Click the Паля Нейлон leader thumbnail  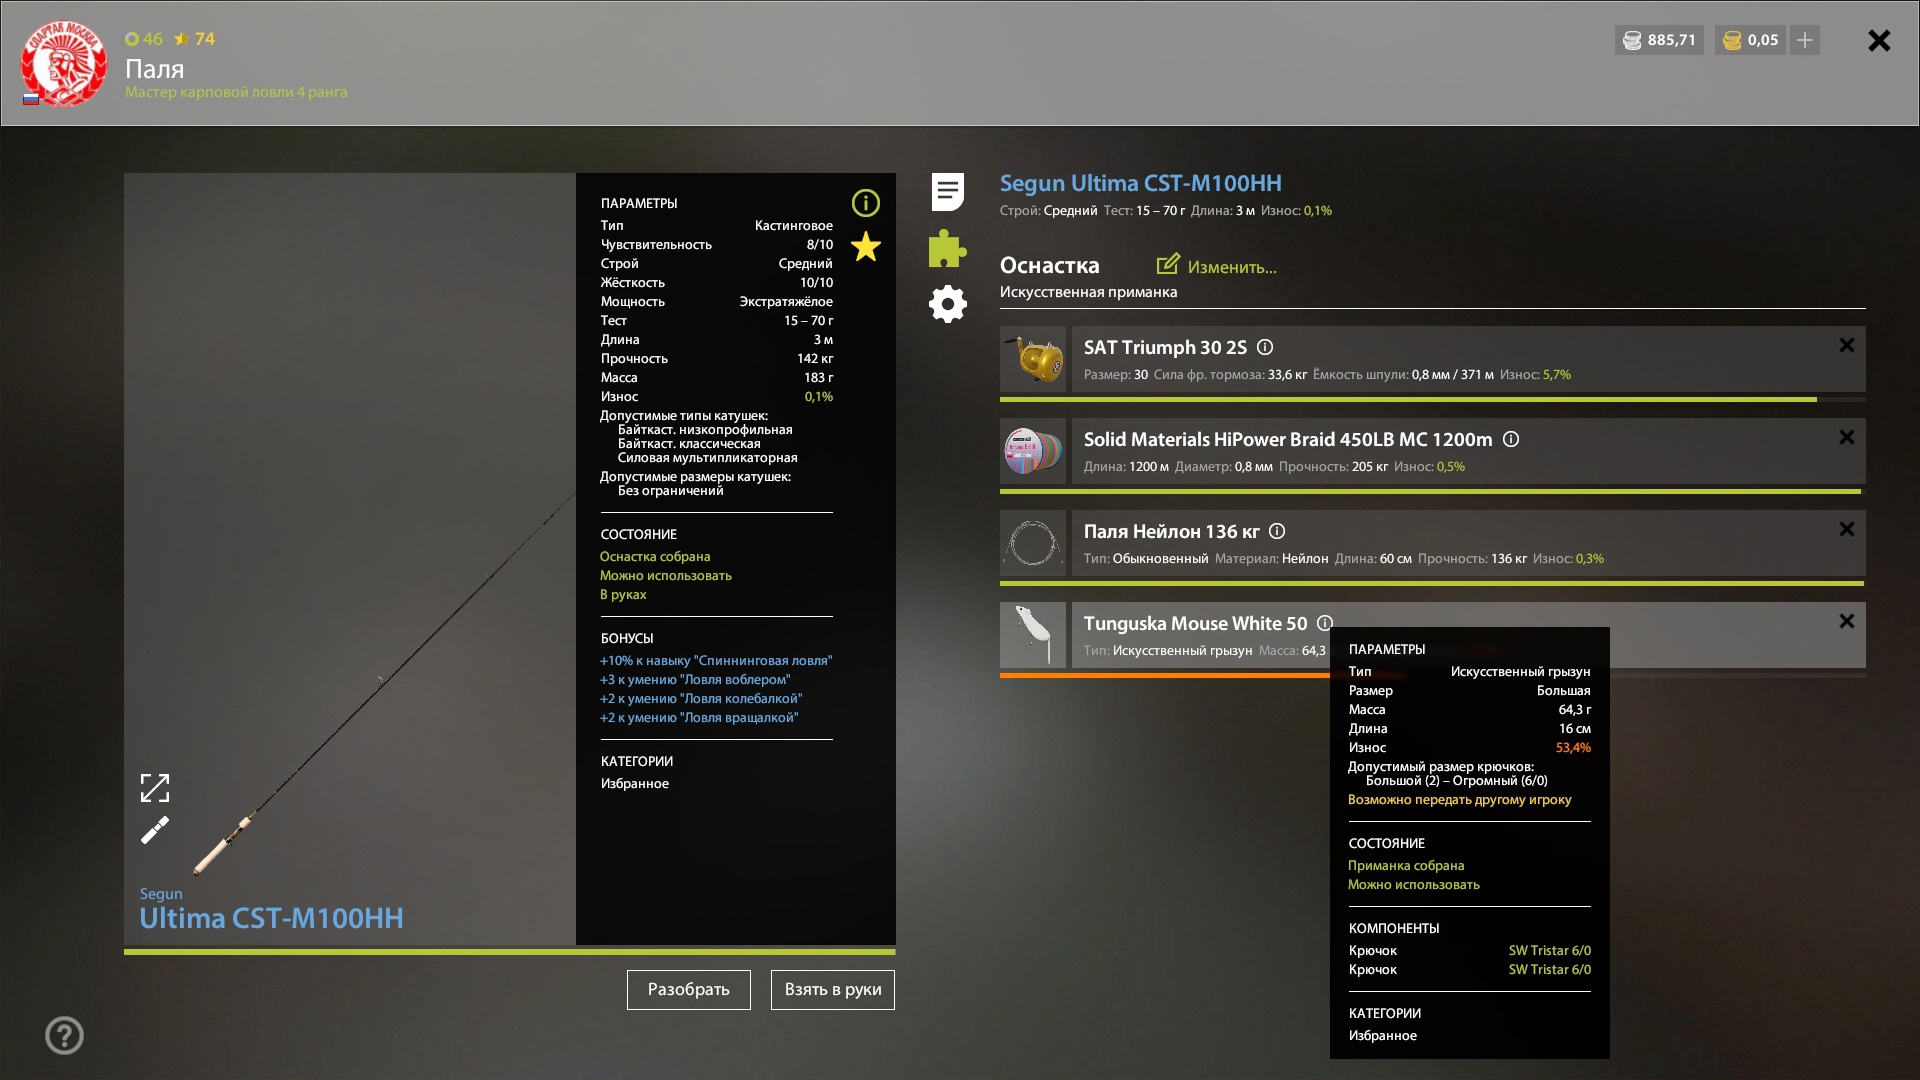[1033, 543]
